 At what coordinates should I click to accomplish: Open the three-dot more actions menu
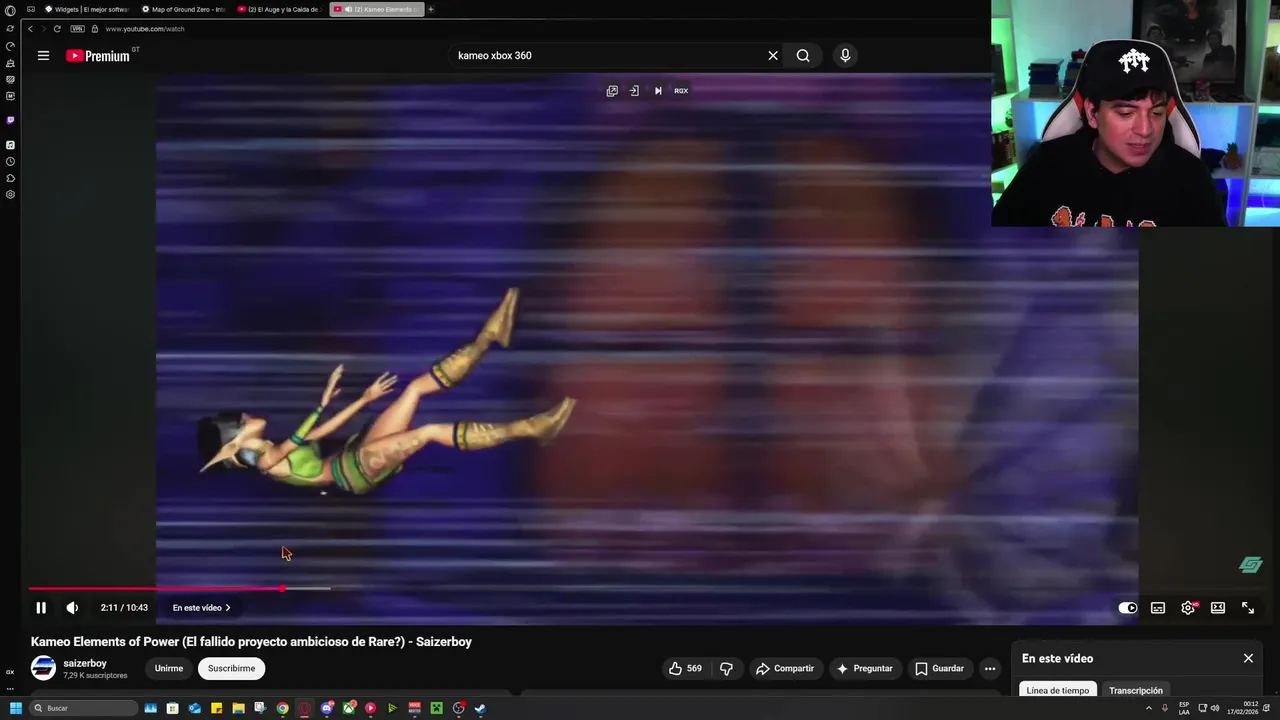coord(990,668)
